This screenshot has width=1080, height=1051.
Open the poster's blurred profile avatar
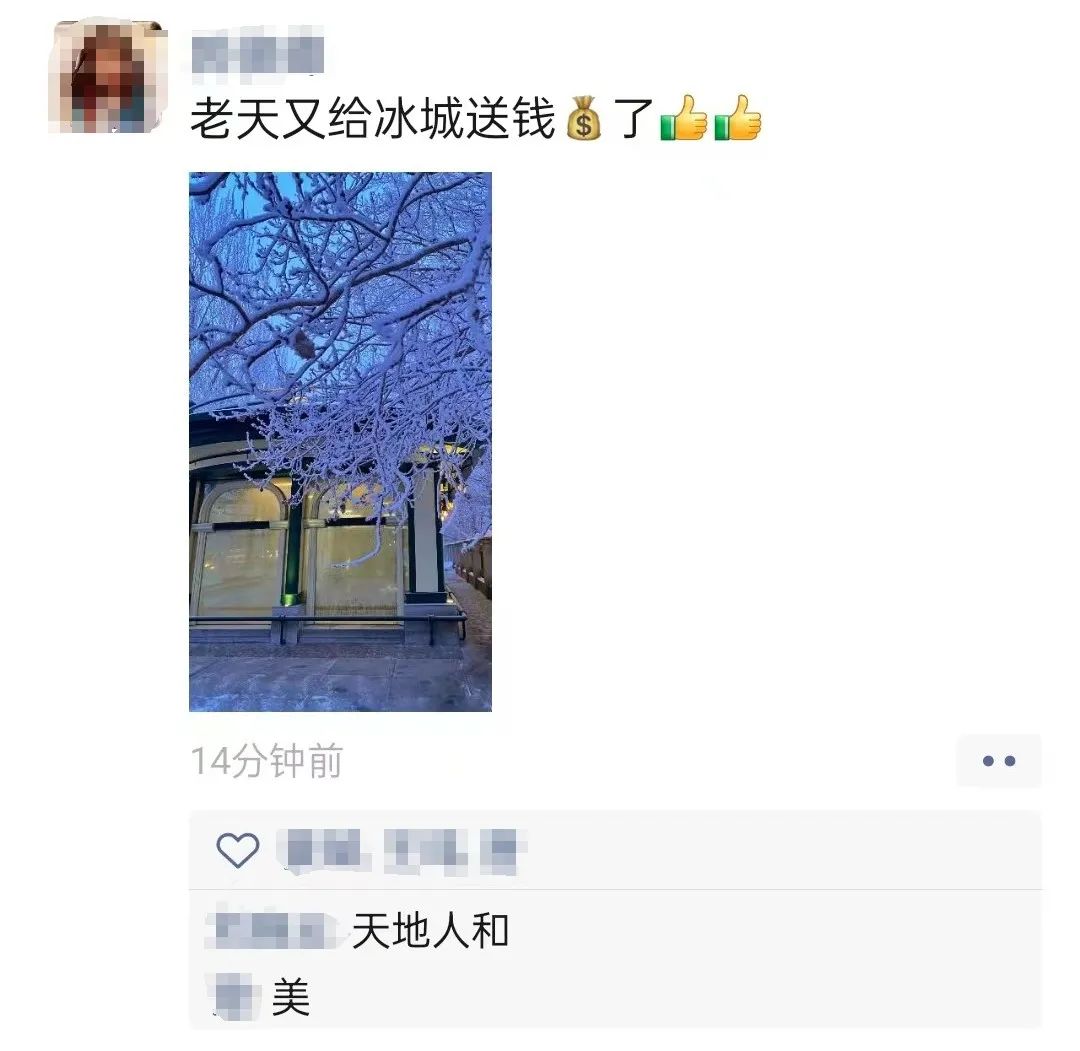109,76
